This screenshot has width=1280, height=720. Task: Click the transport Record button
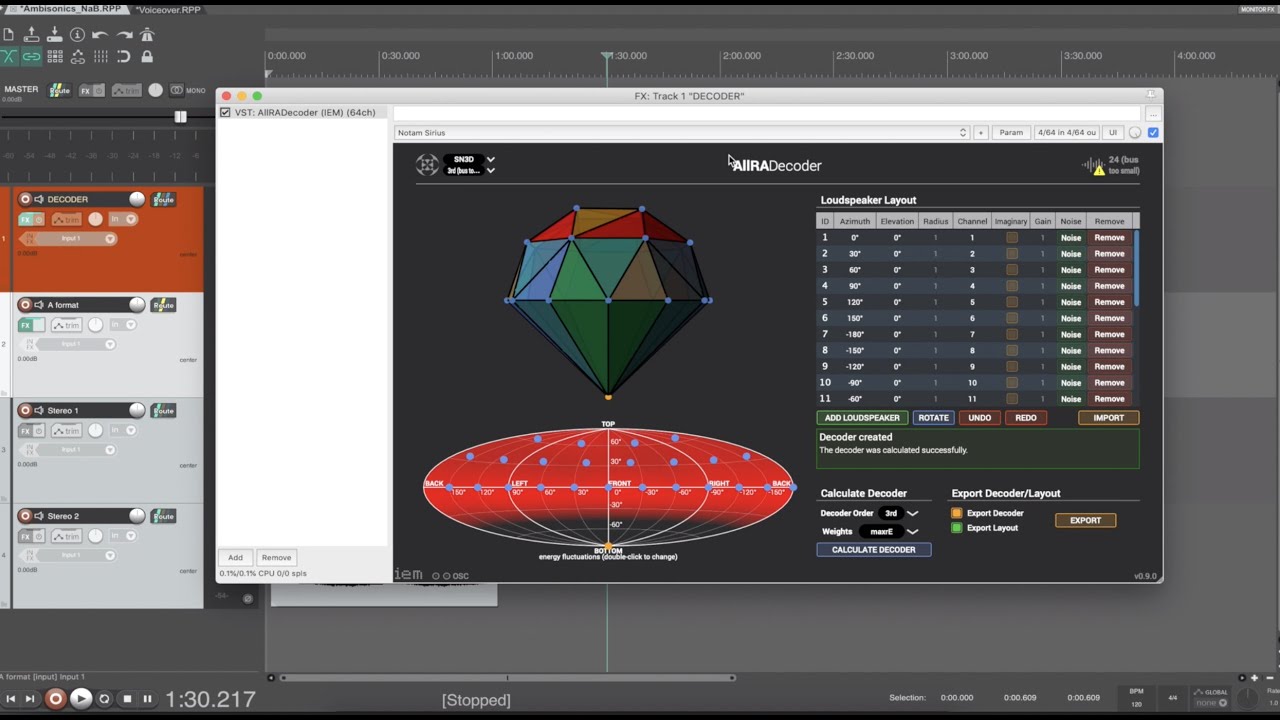click(56, 699)
